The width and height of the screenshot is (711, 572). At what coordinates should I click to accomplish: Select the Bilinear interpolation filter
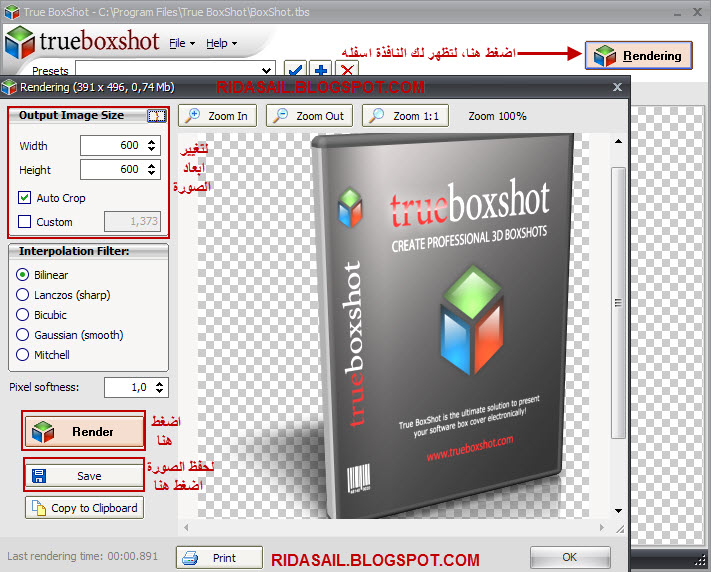click(22, 275)
